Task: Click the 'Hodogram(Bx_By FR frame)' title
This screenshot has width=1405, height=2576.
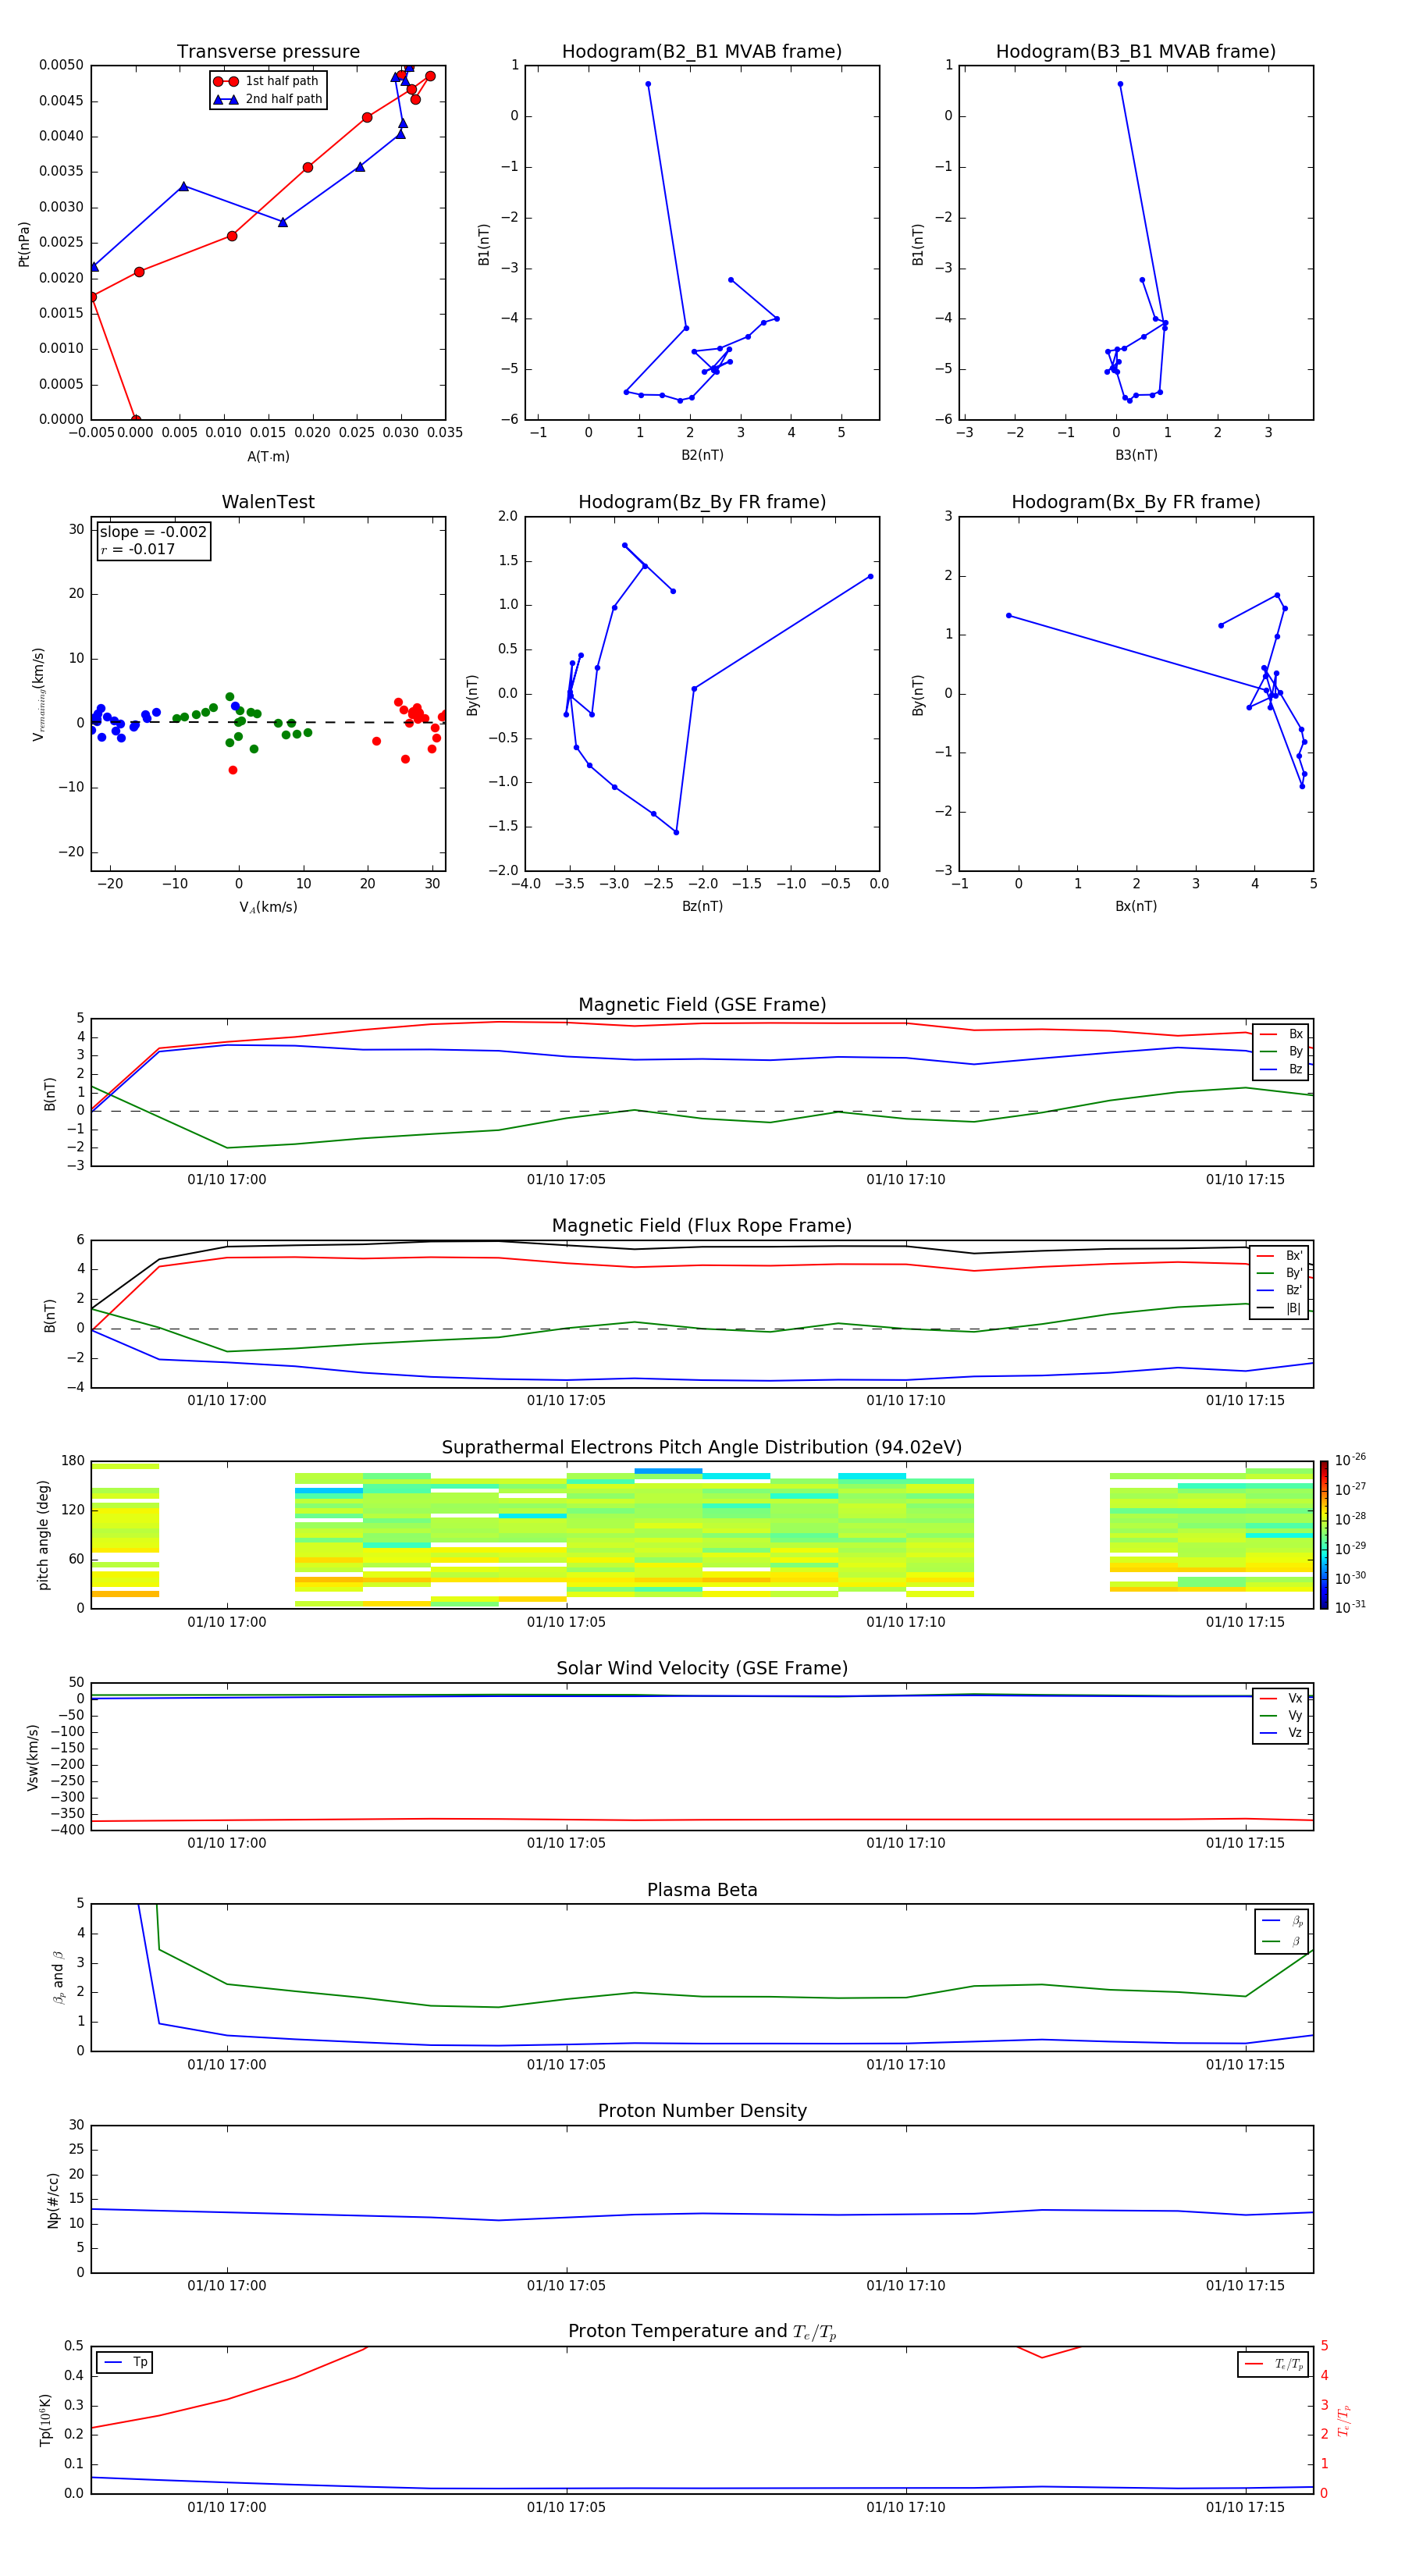Action: [1136, 502]
